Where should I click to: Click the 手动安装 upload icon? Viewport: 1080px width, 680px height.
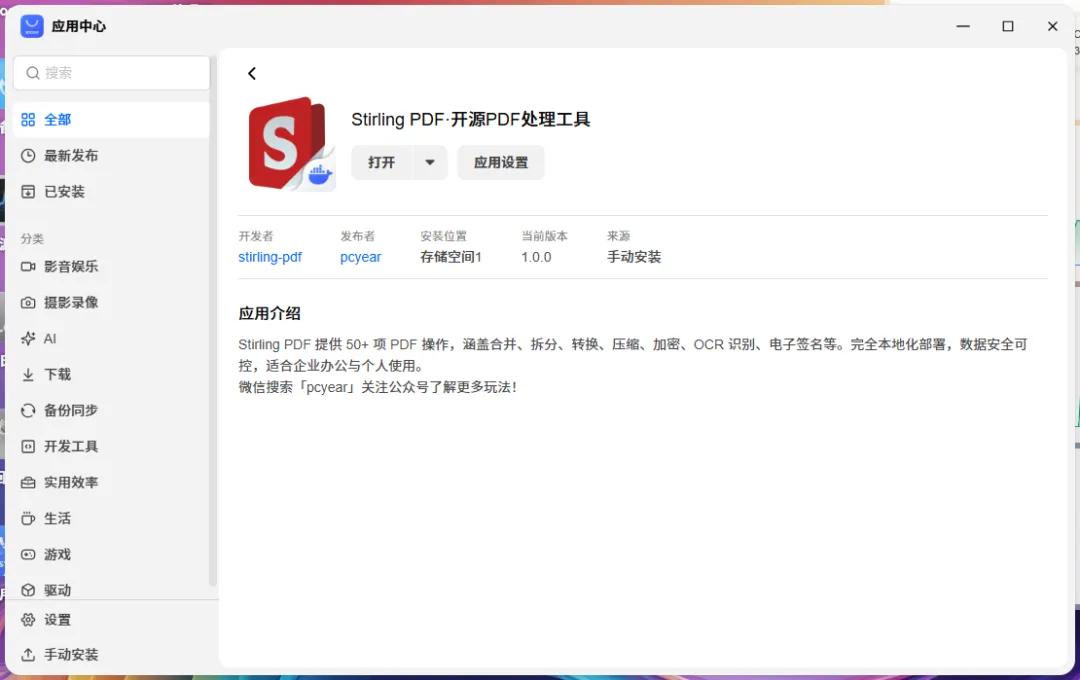click(x=28, y=655)
